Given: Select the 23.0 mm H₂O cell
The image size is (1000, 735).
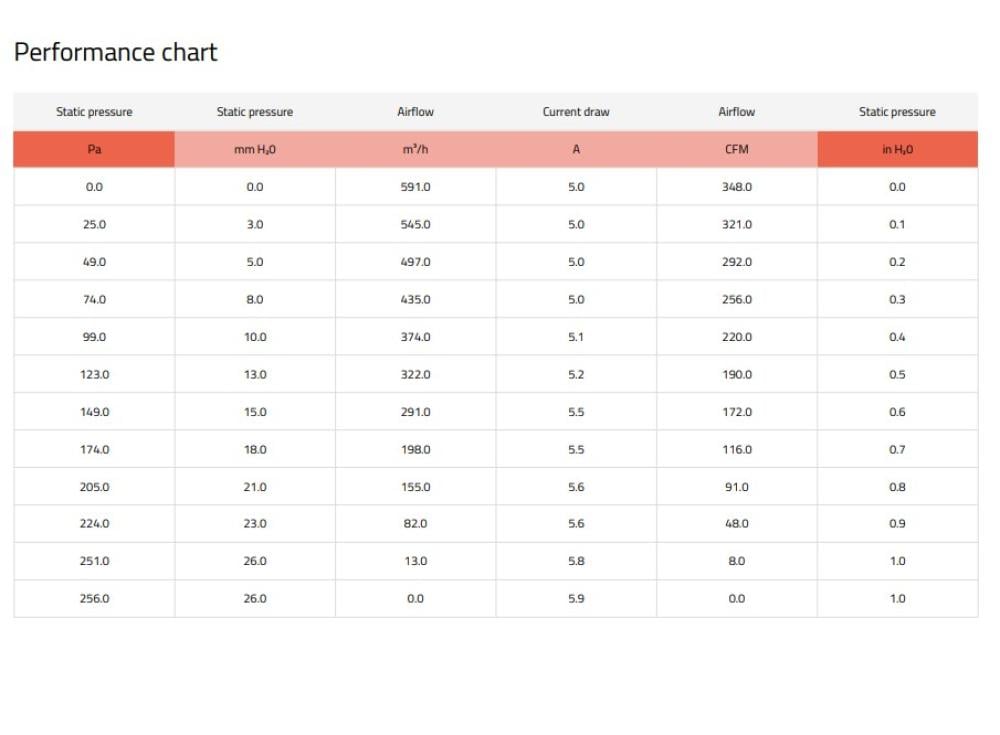Looking at the screenshot, I should (255, 524).
